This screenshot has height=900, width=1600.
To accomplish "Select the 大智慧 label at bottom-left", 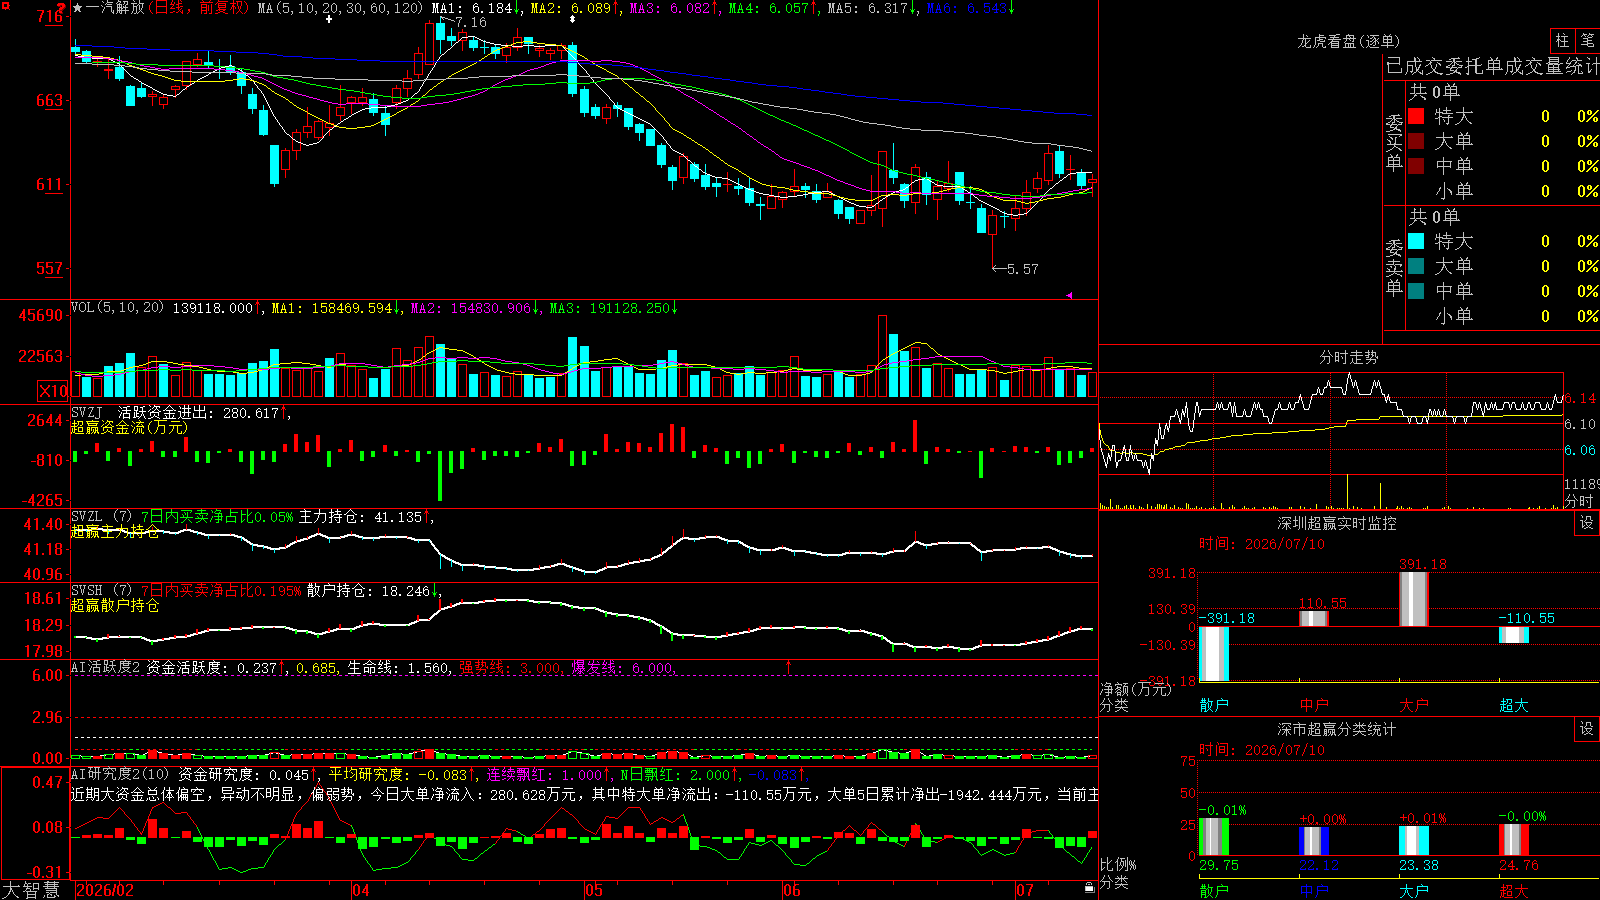I will [x=31, y=890].
